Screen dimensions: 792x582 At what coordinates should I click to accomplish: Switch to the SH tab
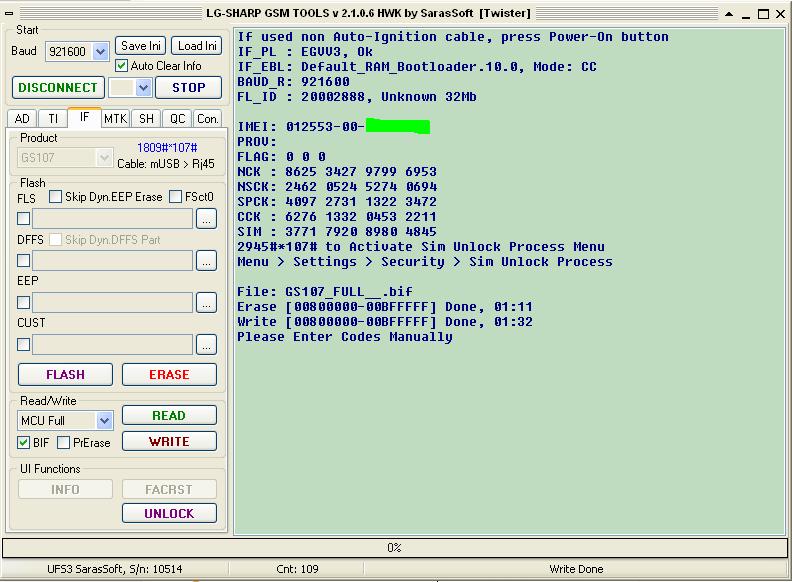(146, 119)
